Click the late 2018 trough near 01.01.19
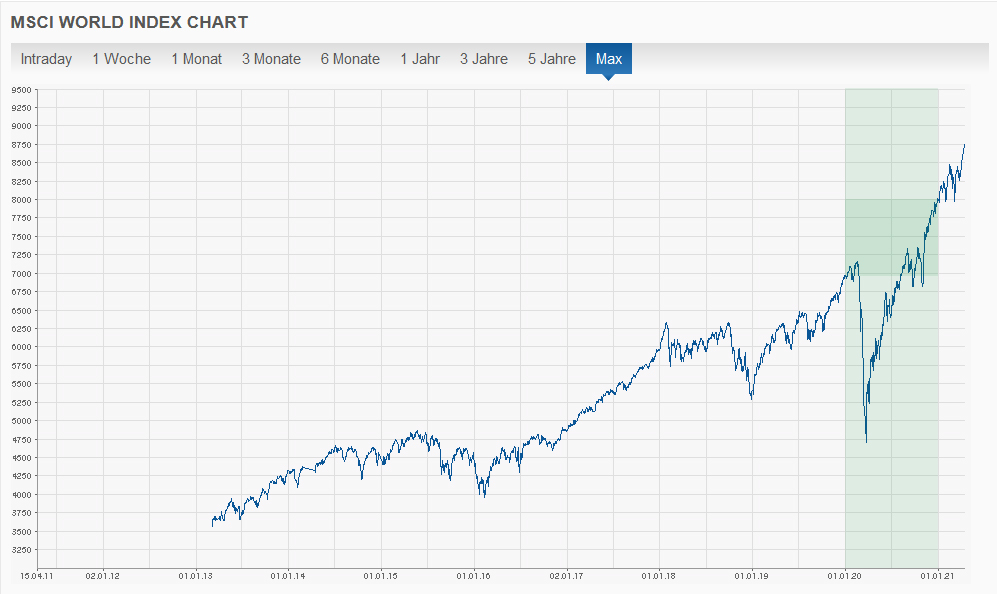Viewport: 997px width, 594px height. 752,398
